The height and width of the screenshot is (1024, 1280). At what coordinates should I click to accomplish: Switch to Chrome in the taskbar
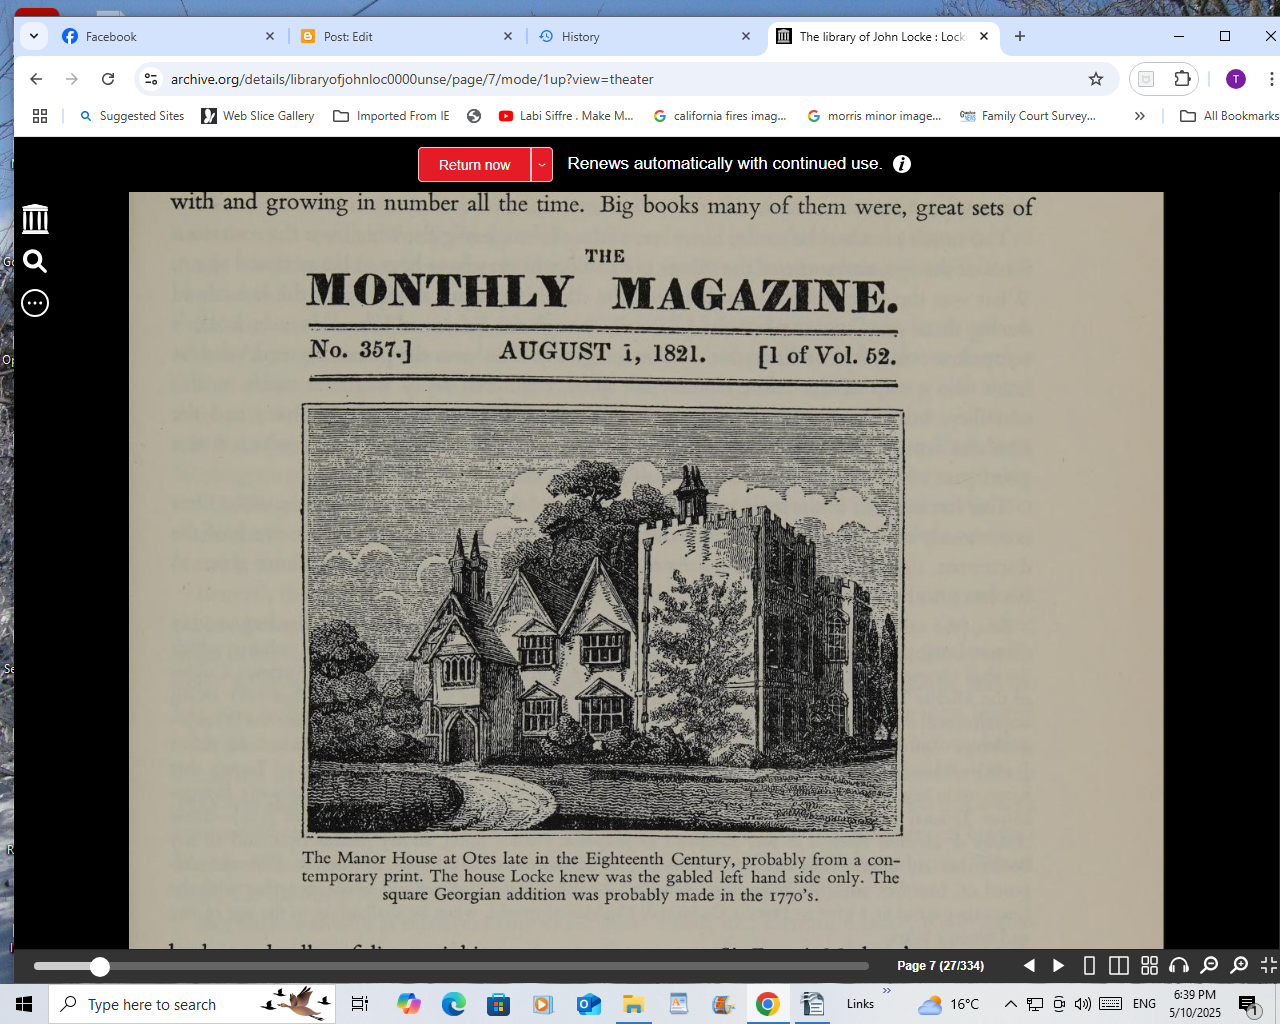click(768, 1004)
